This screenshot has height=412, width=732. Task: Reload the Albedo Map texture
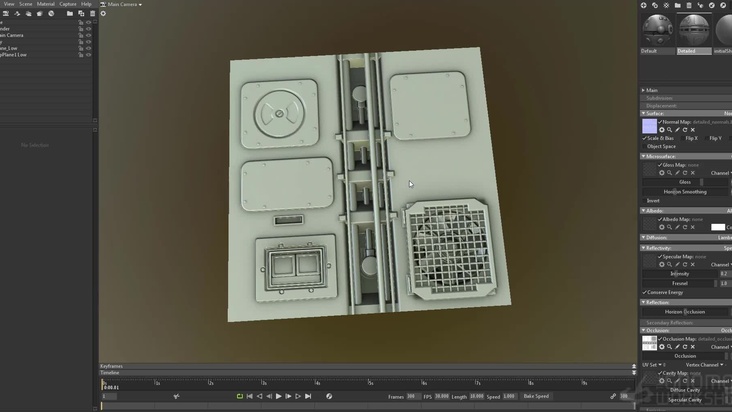tap(685, 227)
